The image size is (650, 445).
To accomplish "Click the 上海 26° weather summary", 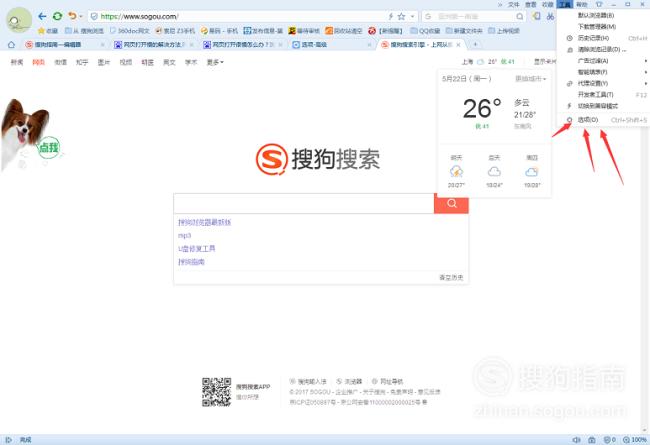I will pos(488,62).
